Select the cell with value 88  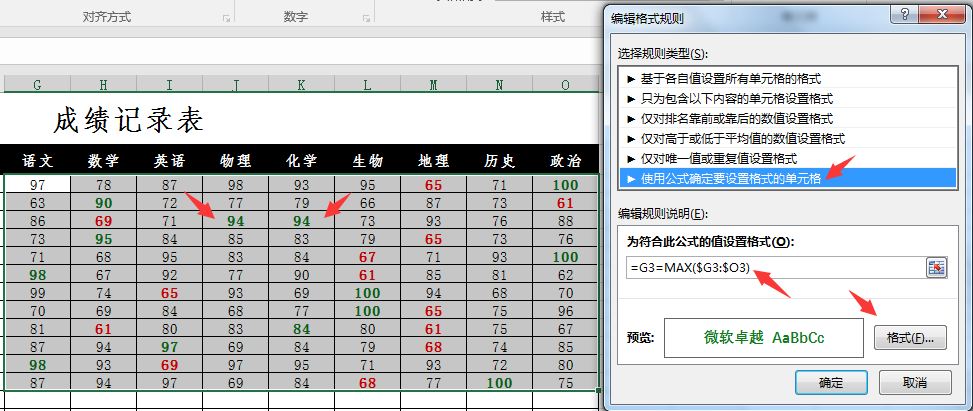coord(565,221)
